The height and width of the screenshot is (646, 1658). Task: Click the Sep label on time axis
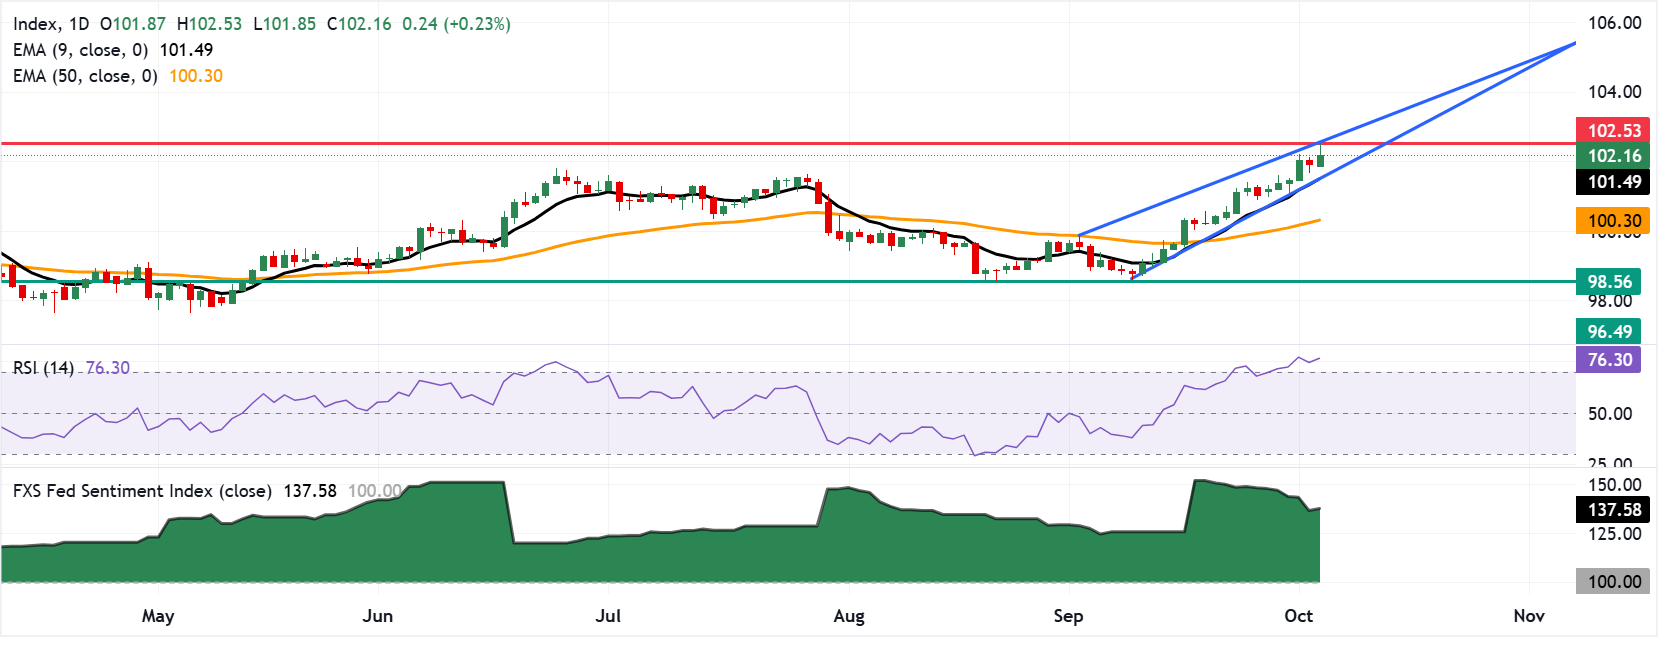1068,616
